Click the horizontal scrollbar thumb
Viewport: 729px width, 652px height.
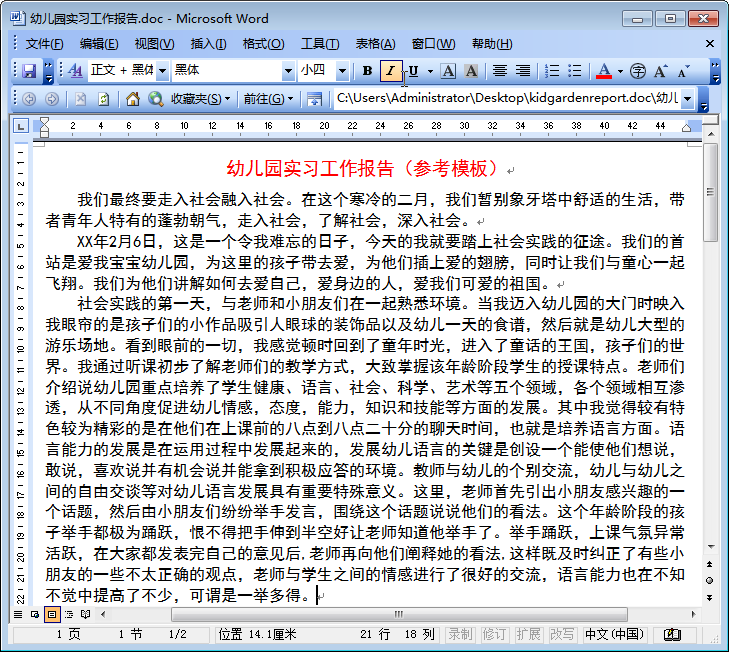(399, 614)
